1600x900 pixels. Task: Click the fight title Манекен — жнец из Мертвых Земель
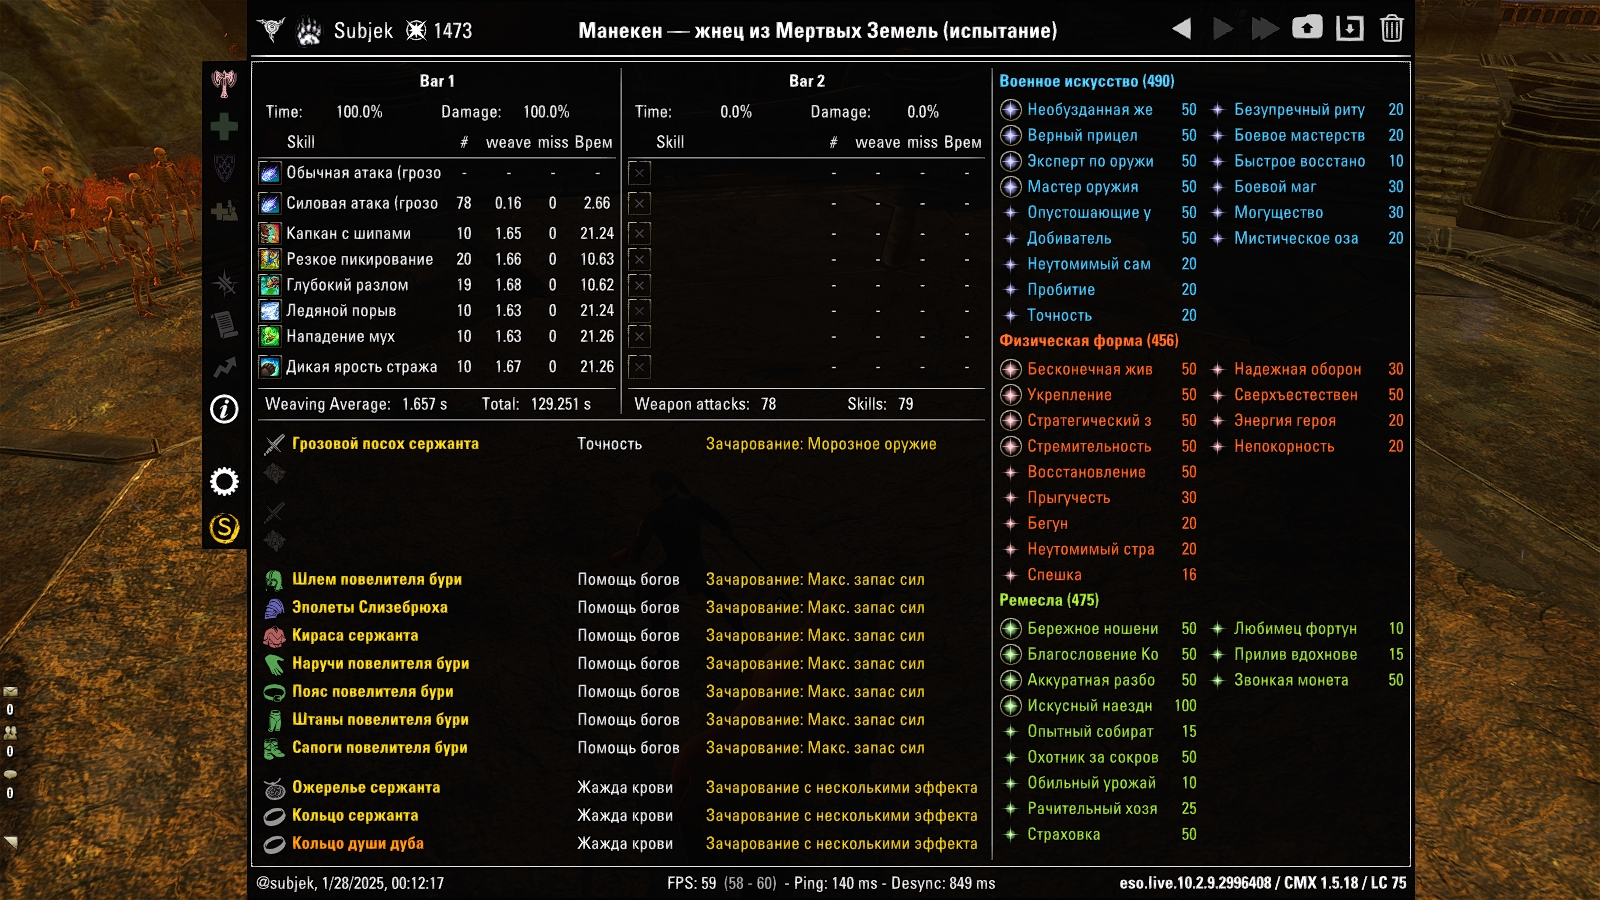817,31
